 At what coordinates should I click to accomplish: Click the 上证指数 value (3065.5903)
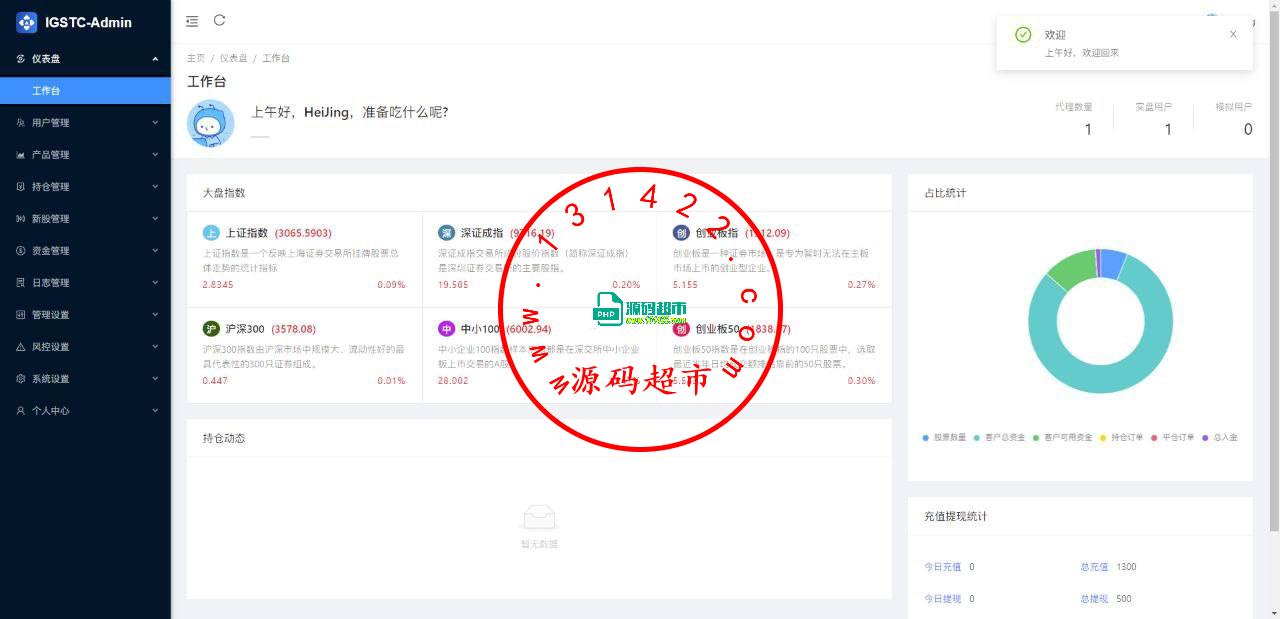302,233
